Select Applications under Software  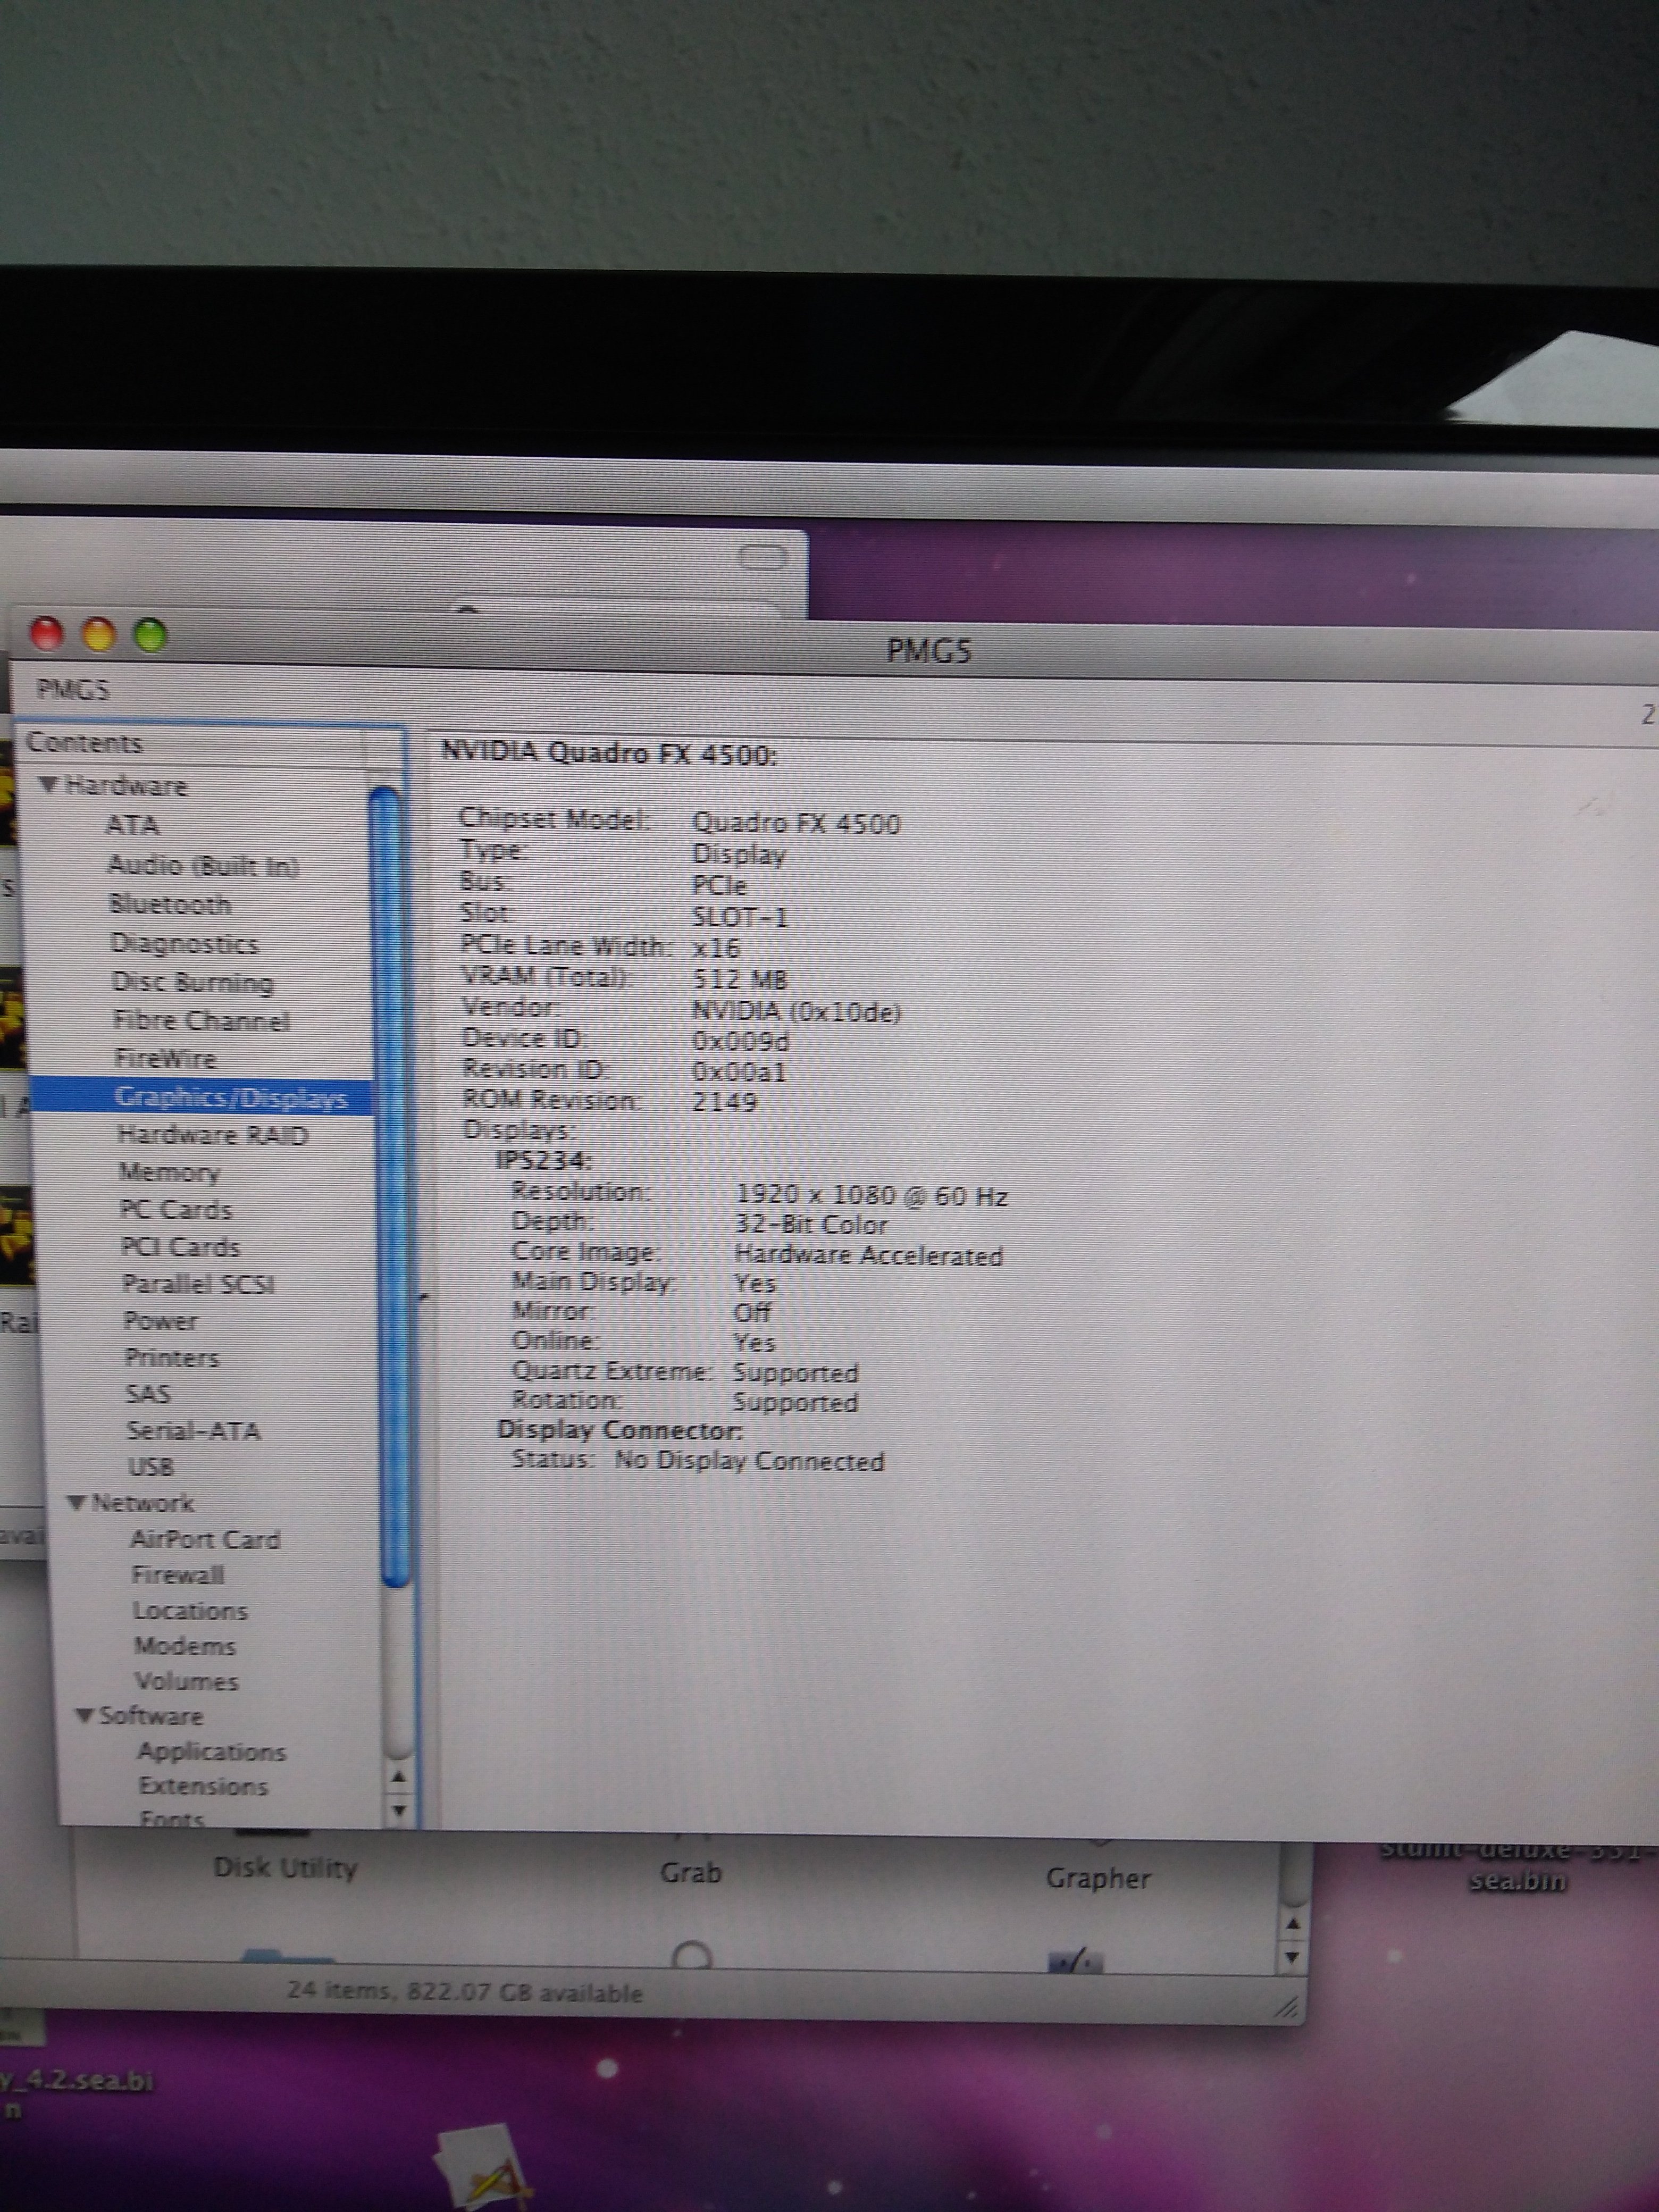[x=211, y=1752]
